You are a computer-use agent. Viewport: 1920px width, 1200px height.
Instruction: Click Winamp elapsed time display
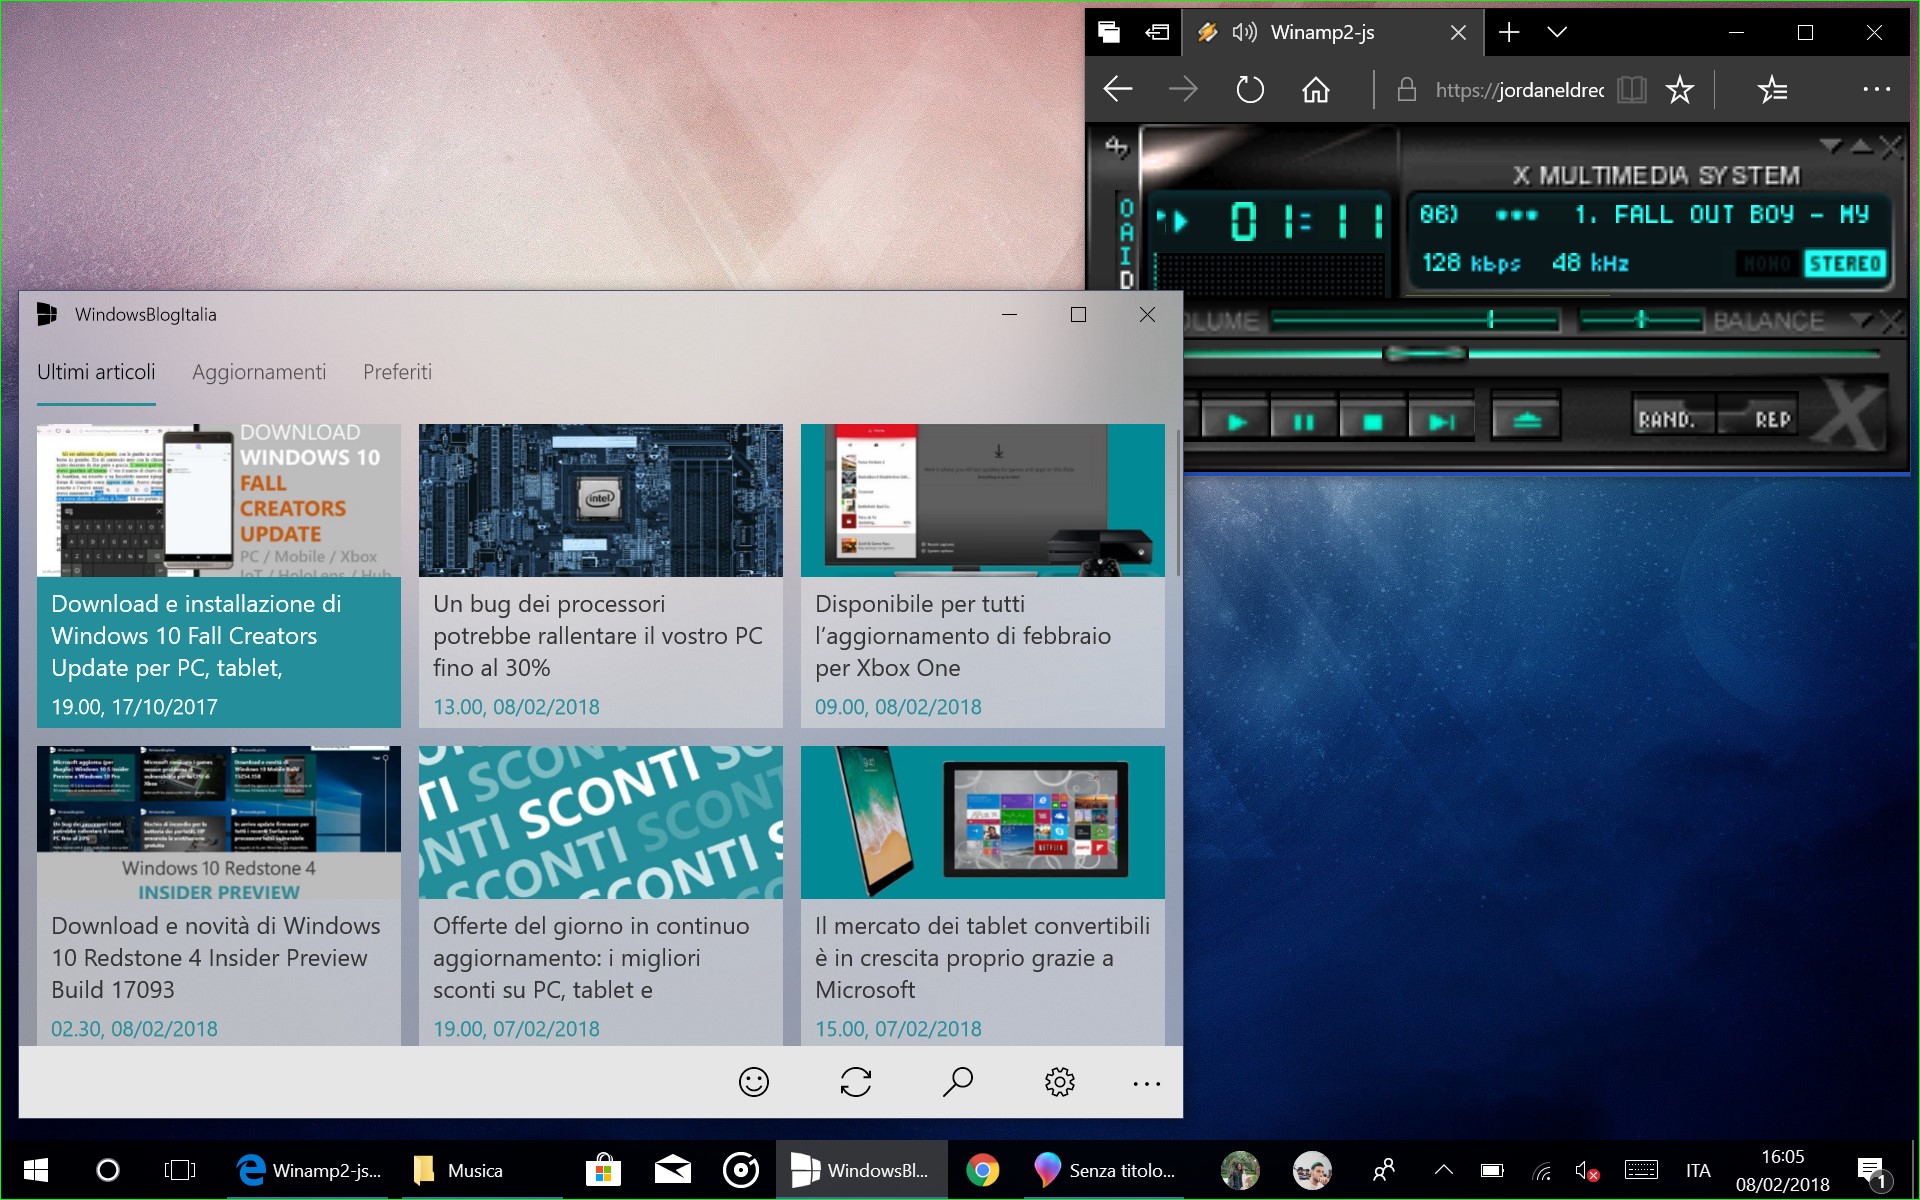tap(1307, 221)
